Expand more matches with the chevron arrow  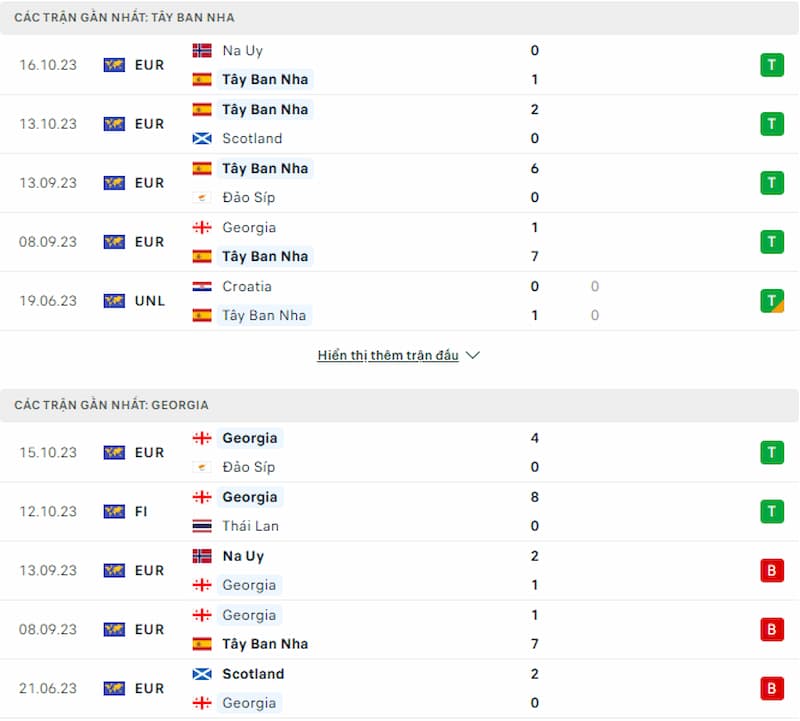click(x=473, y=355)
